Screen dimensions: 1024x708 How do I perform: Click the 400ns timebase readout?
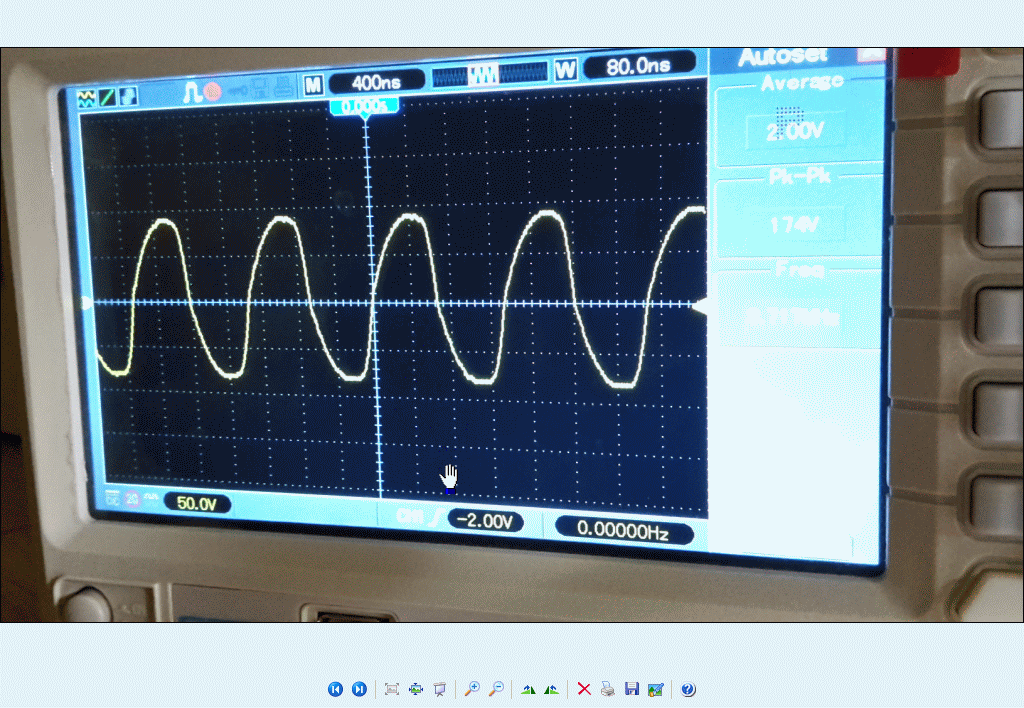pyautogui.click(x=375, y=82)
